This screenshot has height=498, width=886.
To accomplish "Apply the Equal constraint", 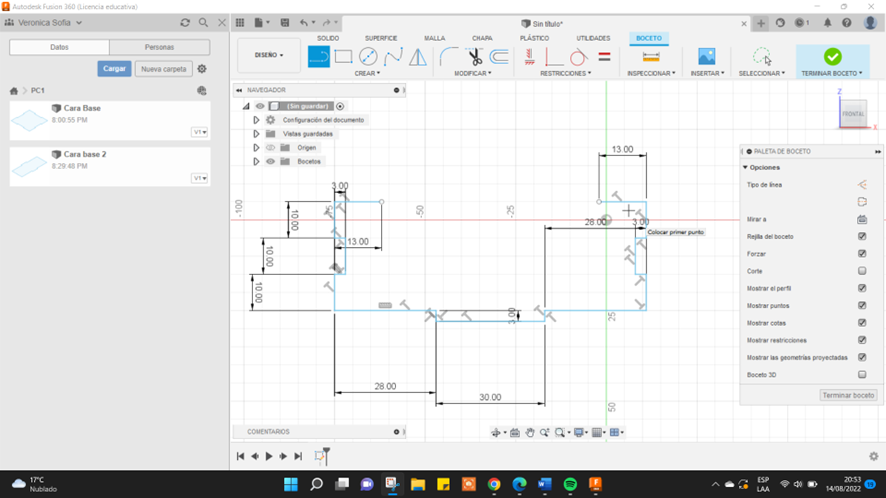I will [x=605, y=57].
